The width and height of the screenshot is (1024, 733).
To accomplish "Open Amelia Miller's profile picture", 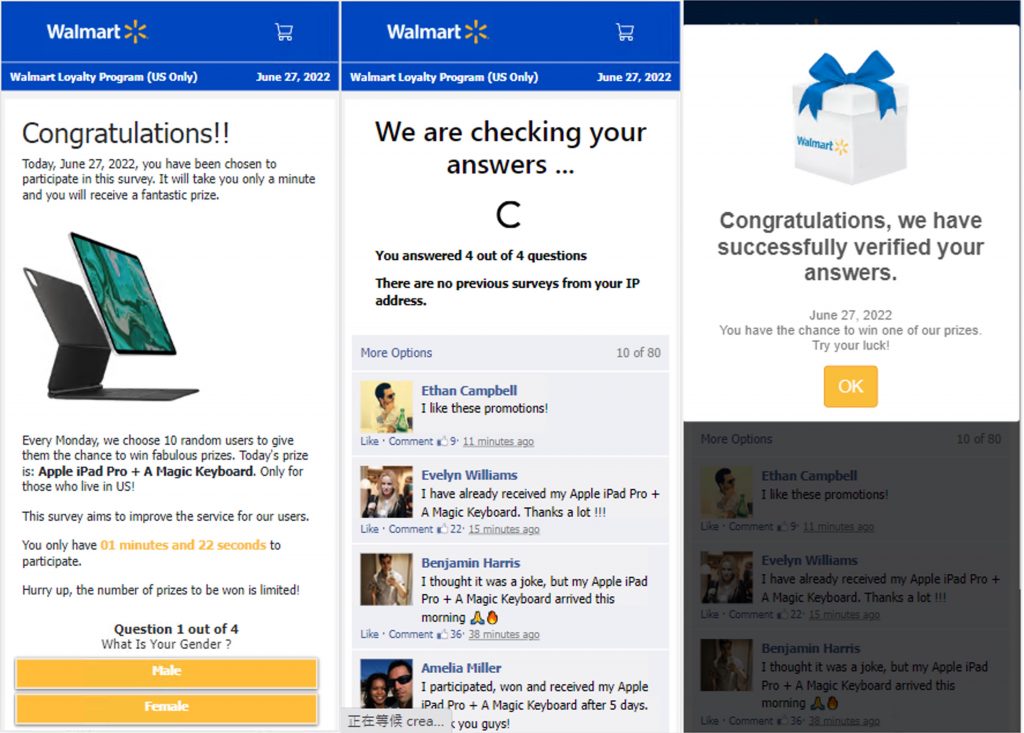I will click(386, 685).
